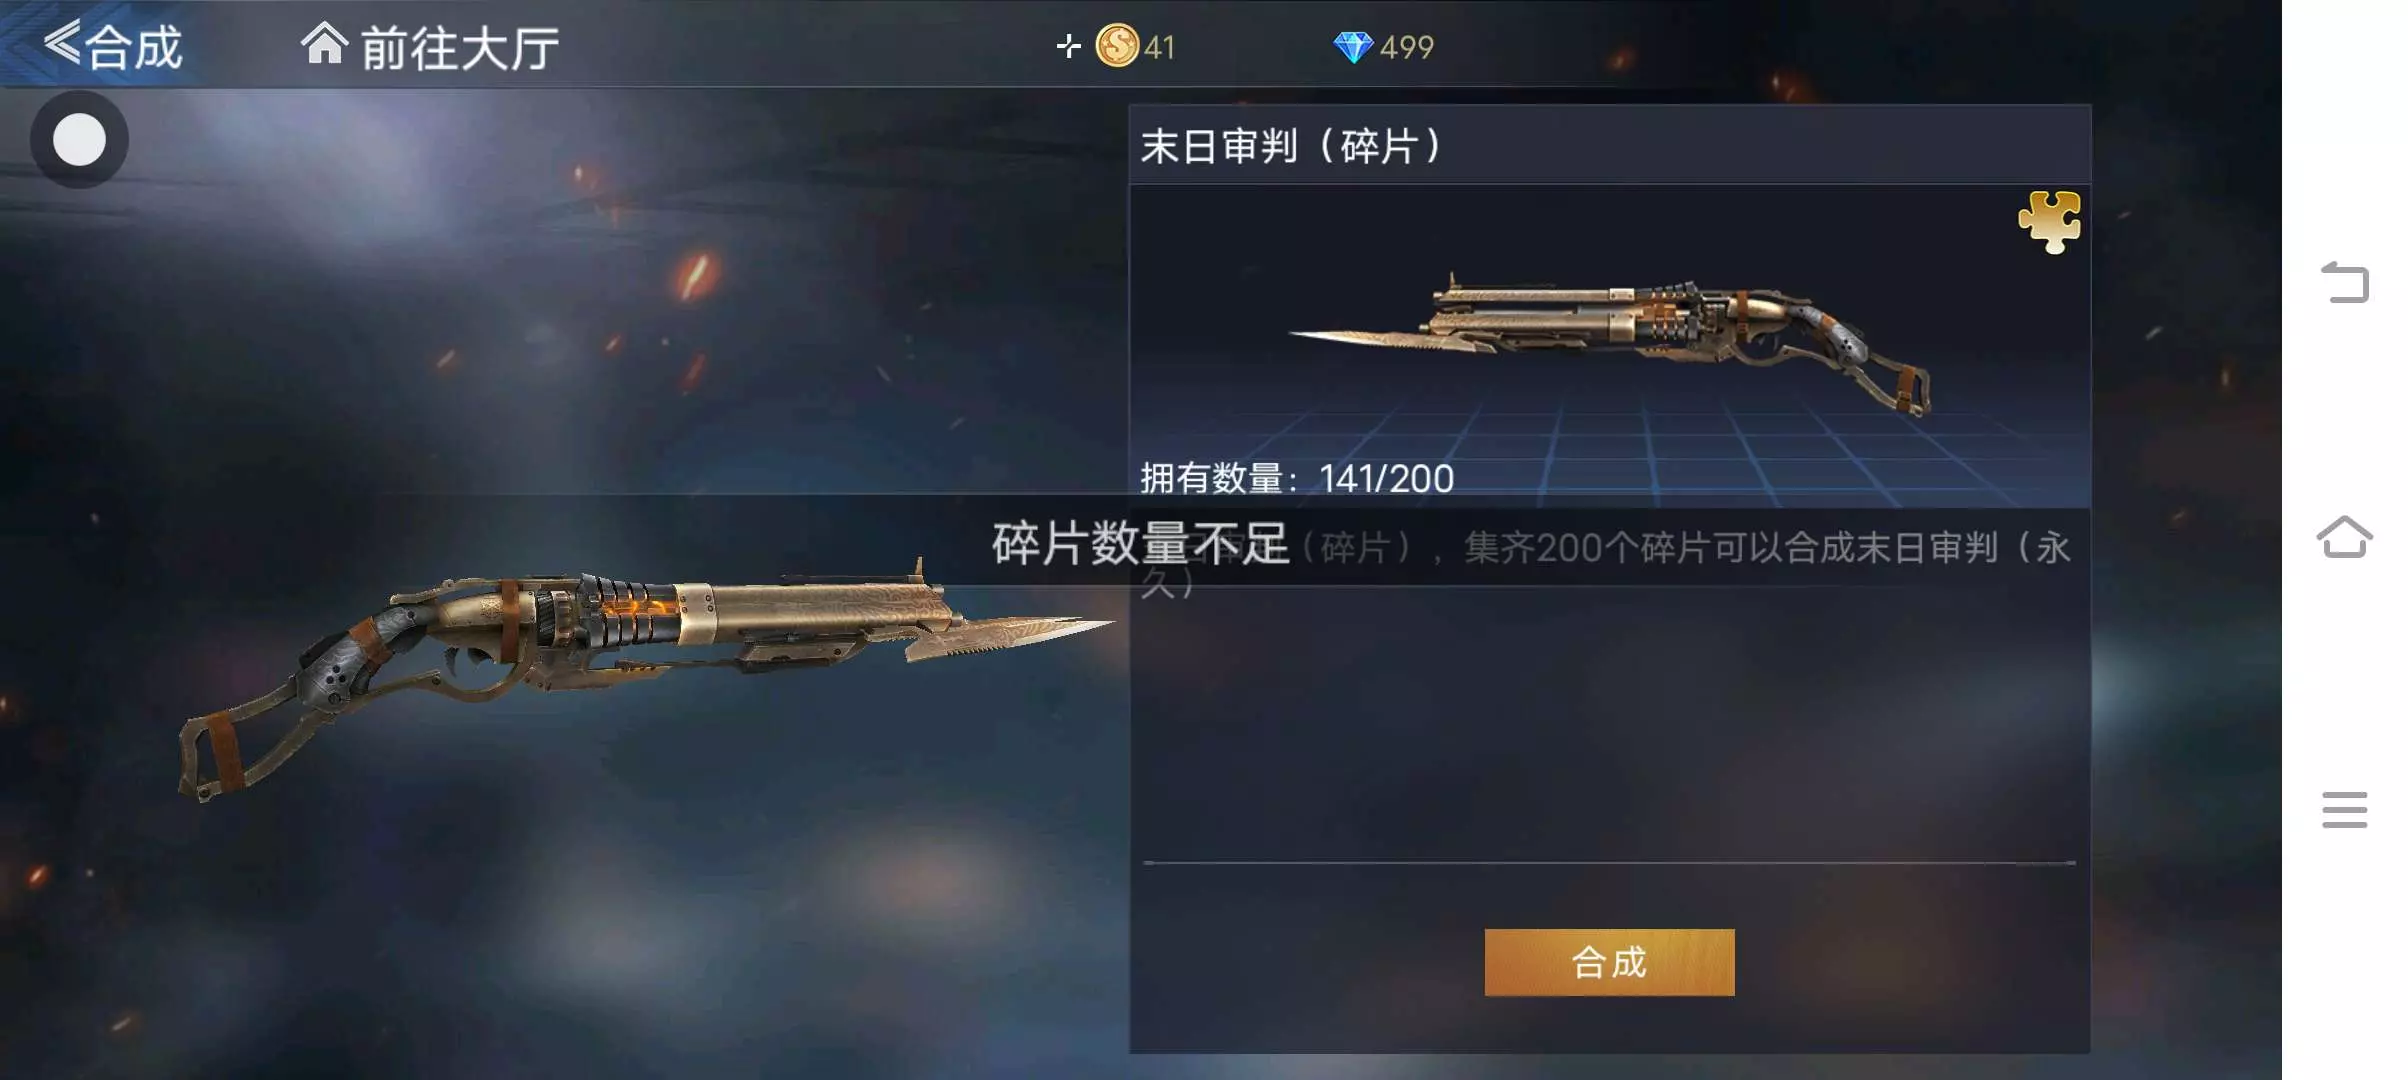Tap the 拥有数量 141/200 progress count
Viewport: 2408px width, 1080px height.
1297,479
